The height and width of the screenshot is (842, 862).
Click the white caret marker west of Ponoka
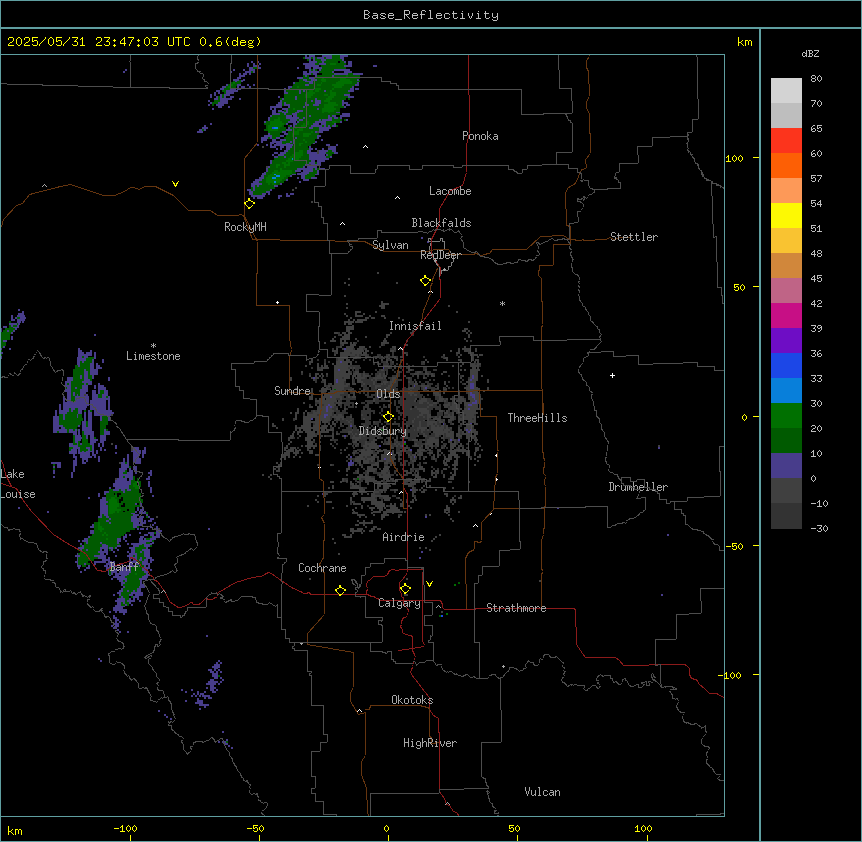click(x=366, y=147)
